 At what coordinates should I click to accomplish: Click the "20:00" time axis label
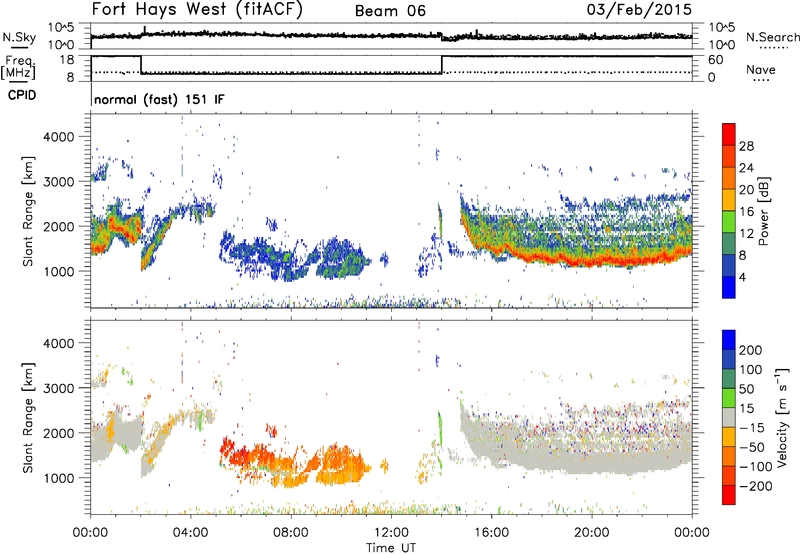(591, 533)
